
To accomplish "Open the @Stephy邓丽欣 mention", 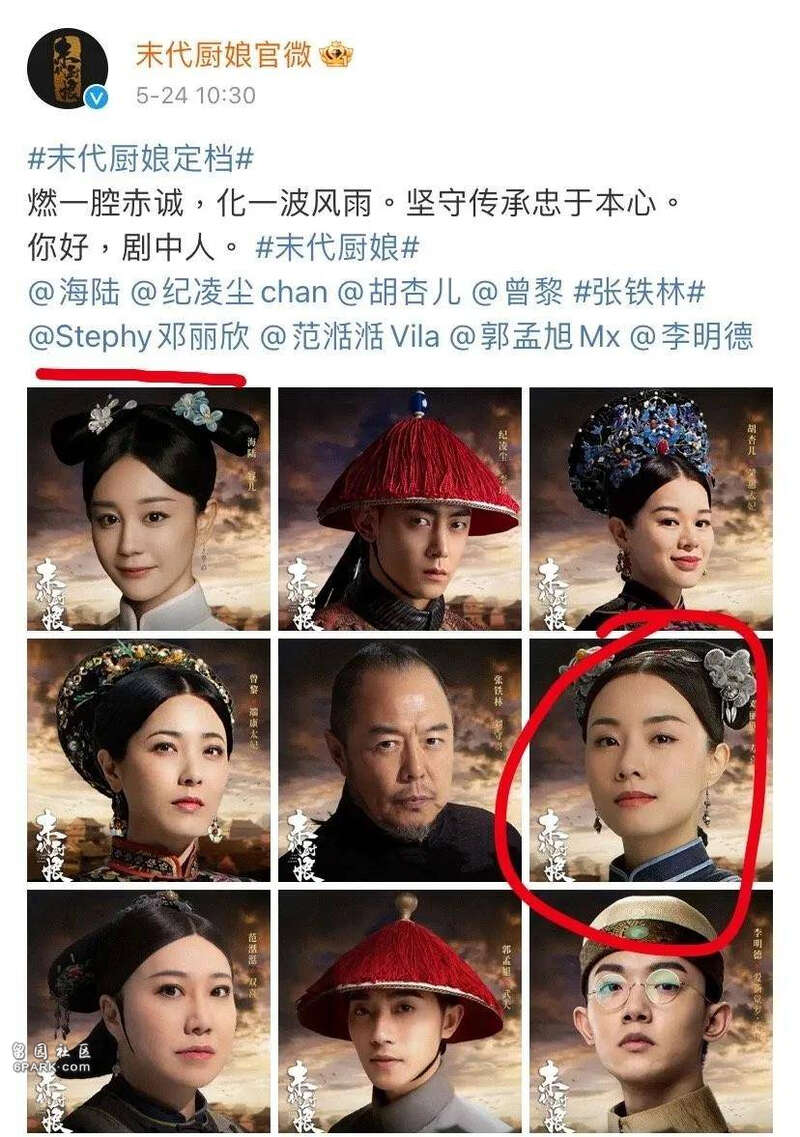I will point(139,336).
